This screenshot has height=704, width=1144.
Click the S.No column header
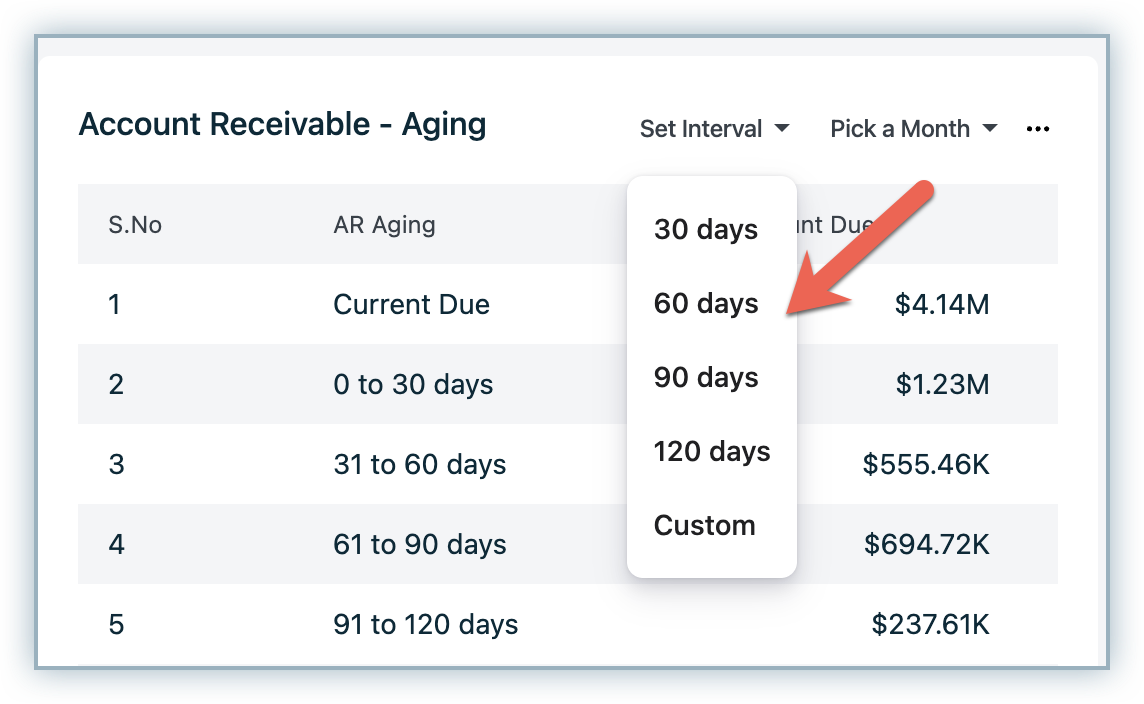(135, 225)
